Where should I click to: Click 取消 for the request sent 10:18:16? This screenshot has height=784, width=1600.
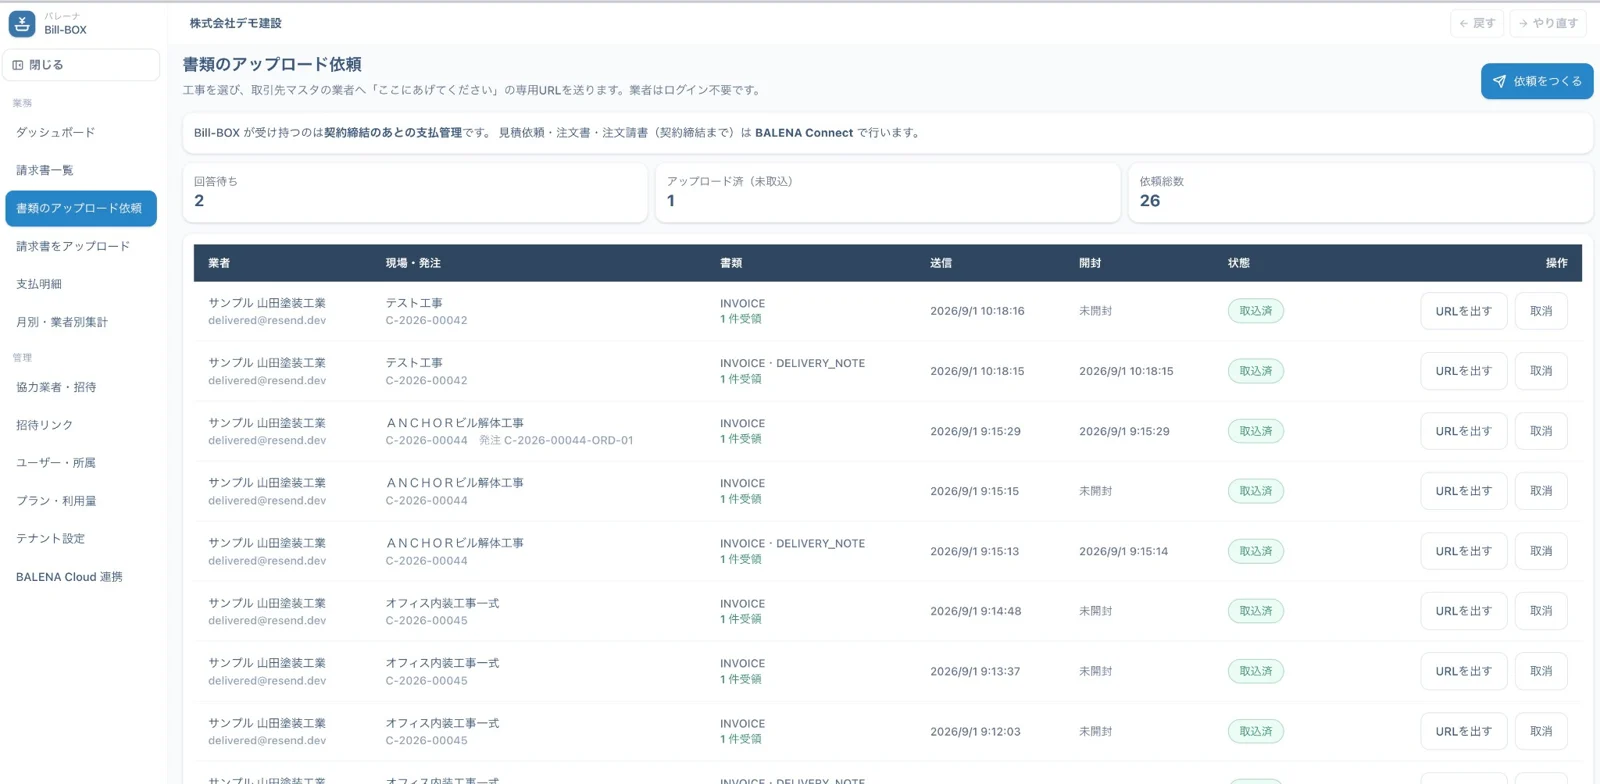(x=1541, y=311)
